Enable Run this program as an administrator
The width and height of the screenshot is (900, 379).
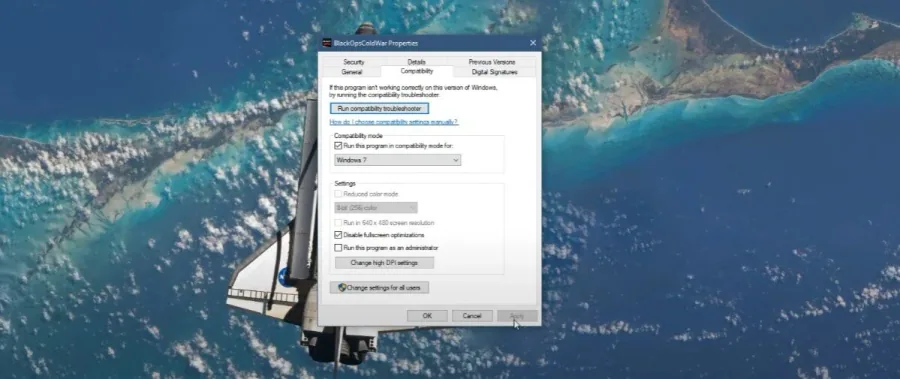[x=338, y=247]
